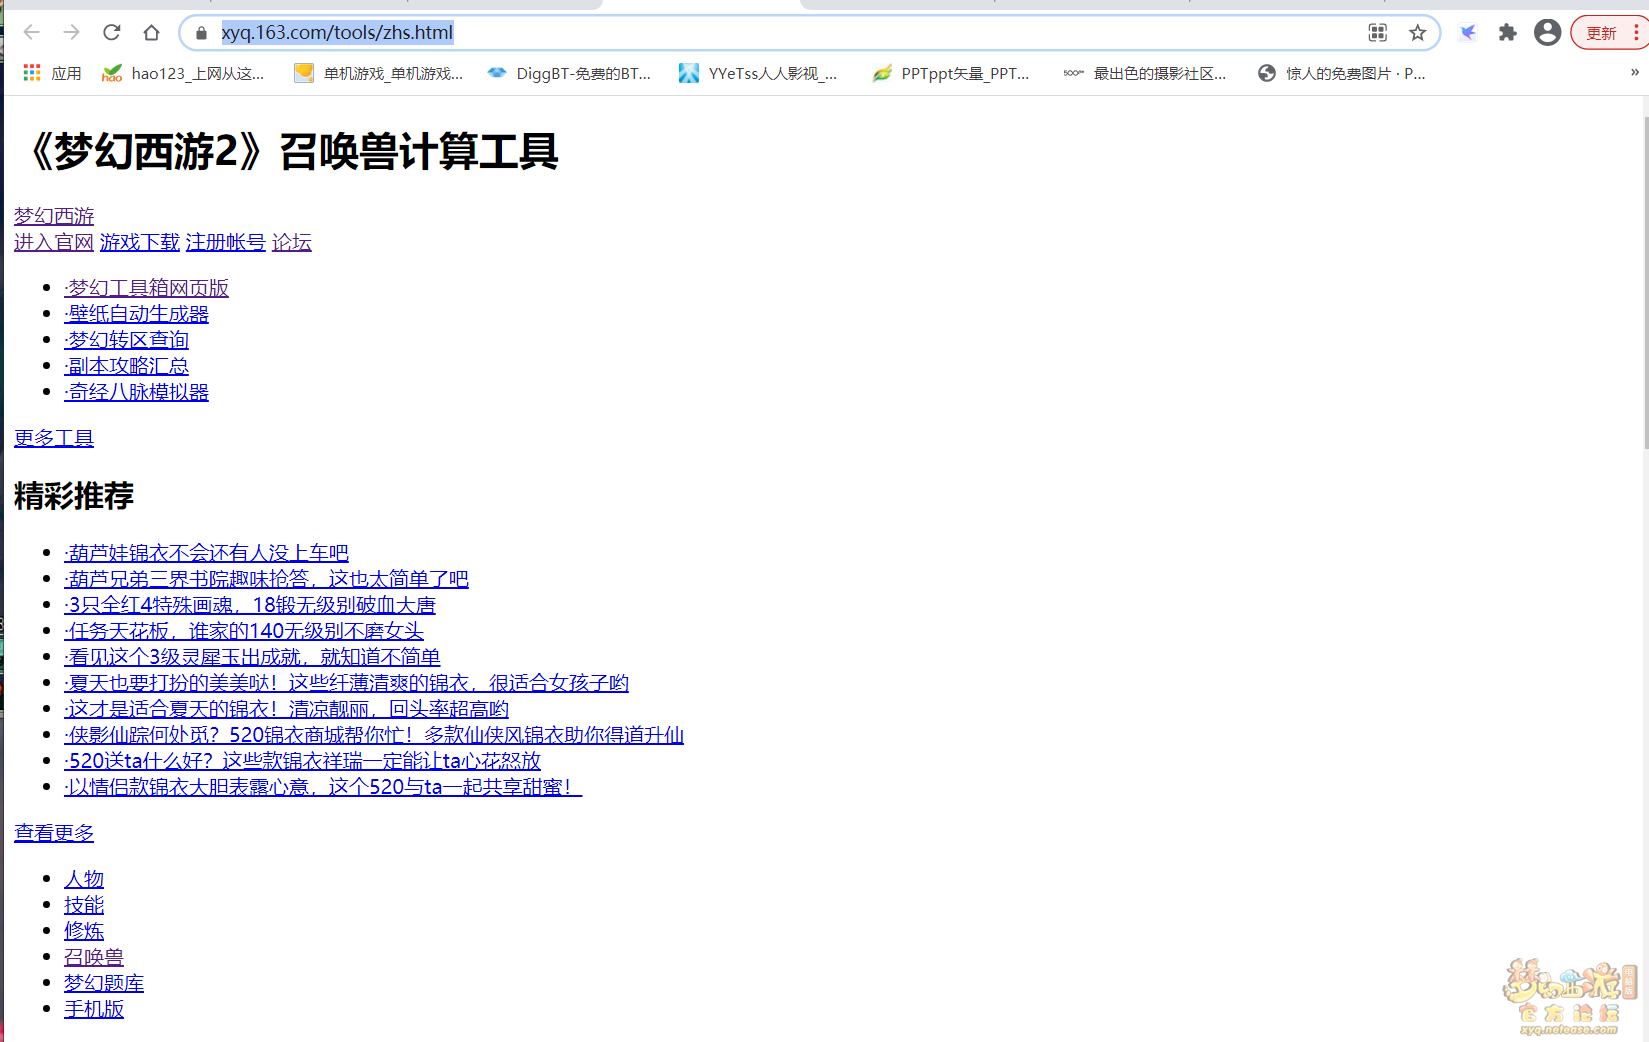Viewport: 1649px width, 1042px height.
Task: Reload the current page
Action: coord(111,33)
